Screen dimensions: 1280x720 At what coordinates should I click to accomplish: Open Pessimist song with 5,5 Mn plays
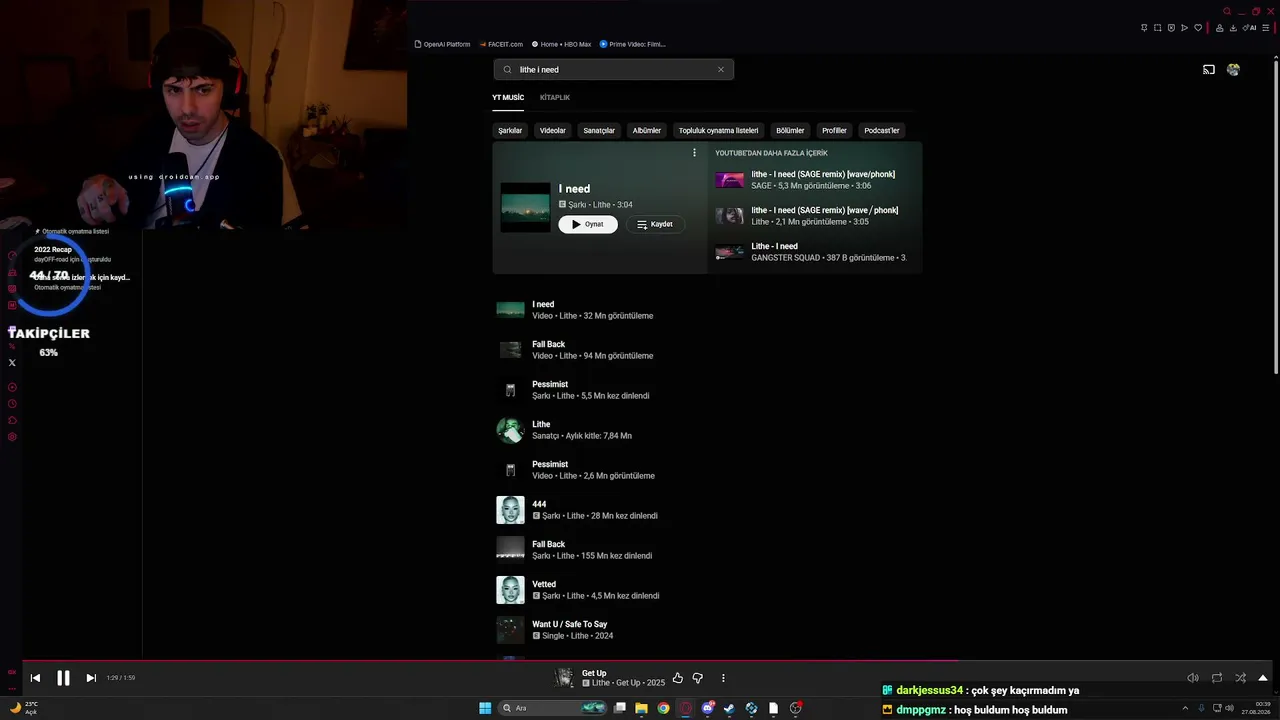tap(705, 390)
